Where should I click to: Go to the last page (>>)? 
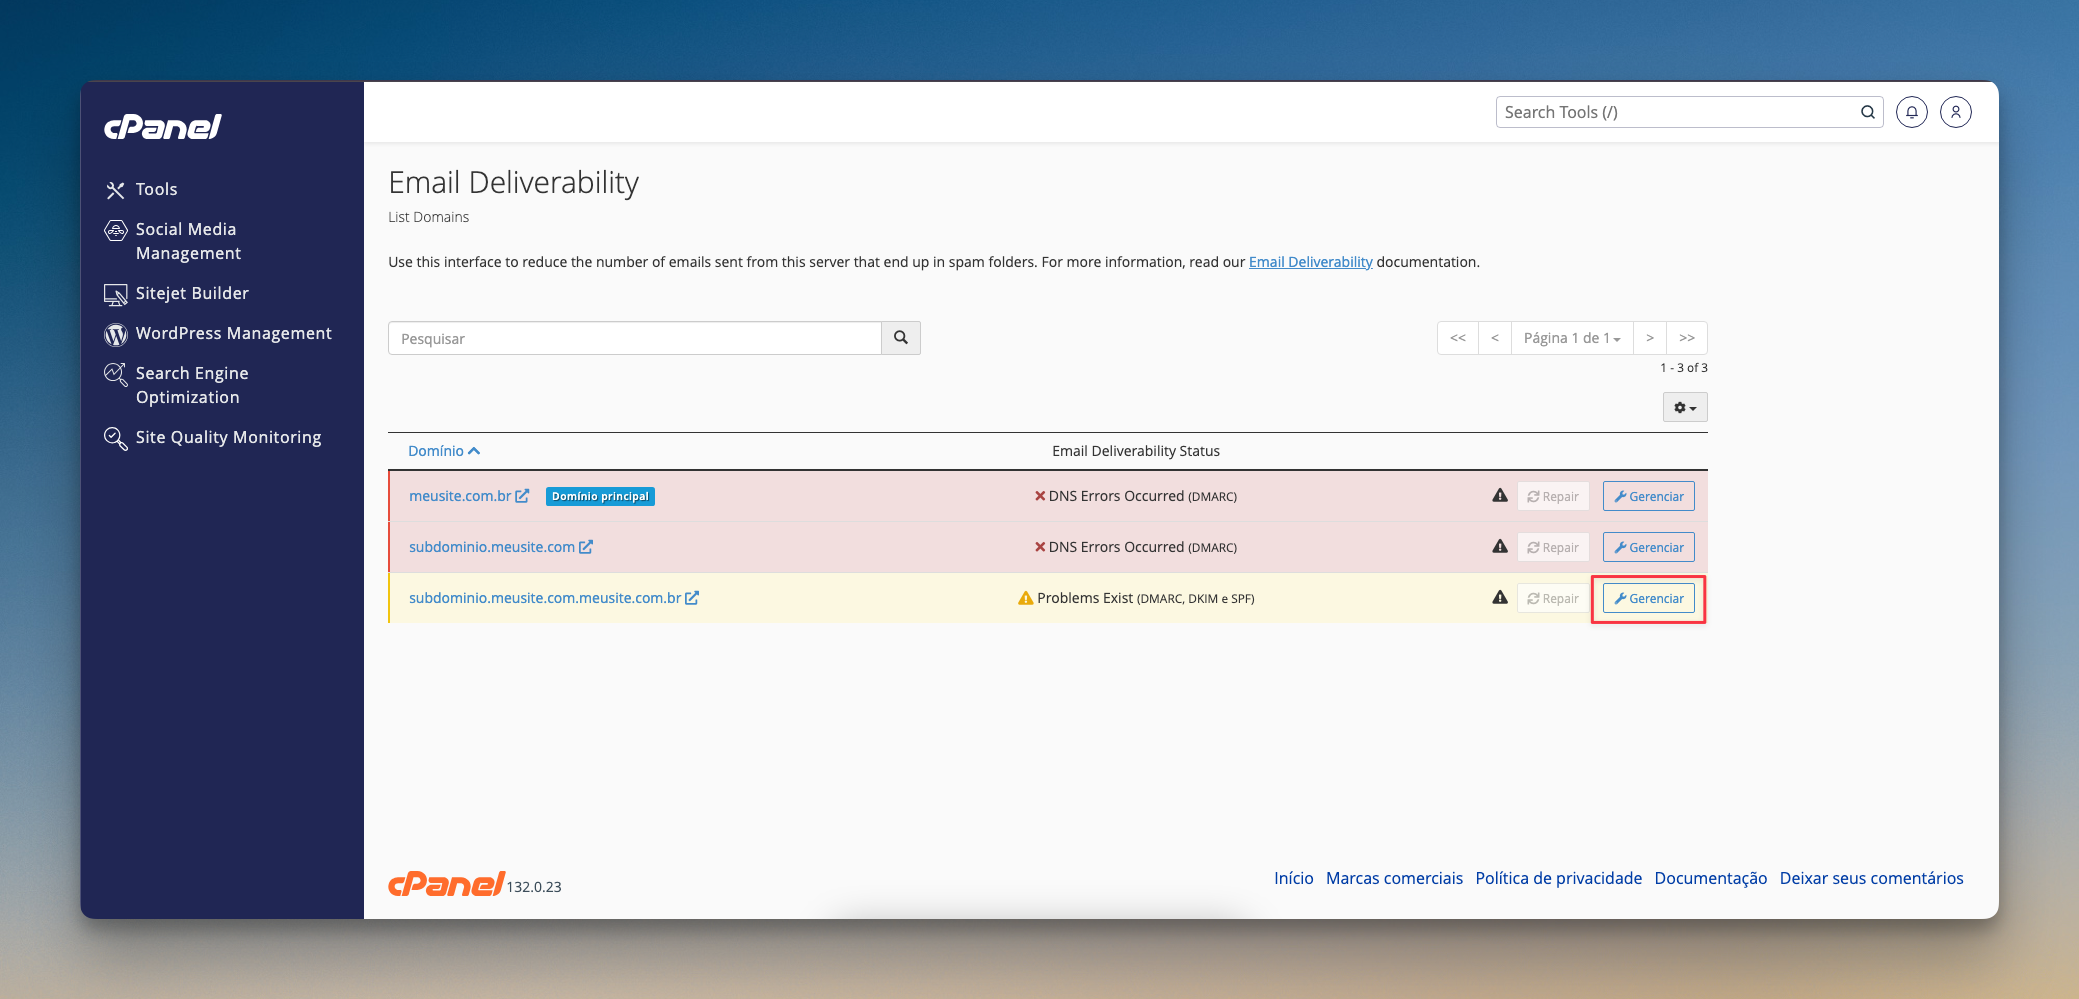click(x=1686, y=338)
